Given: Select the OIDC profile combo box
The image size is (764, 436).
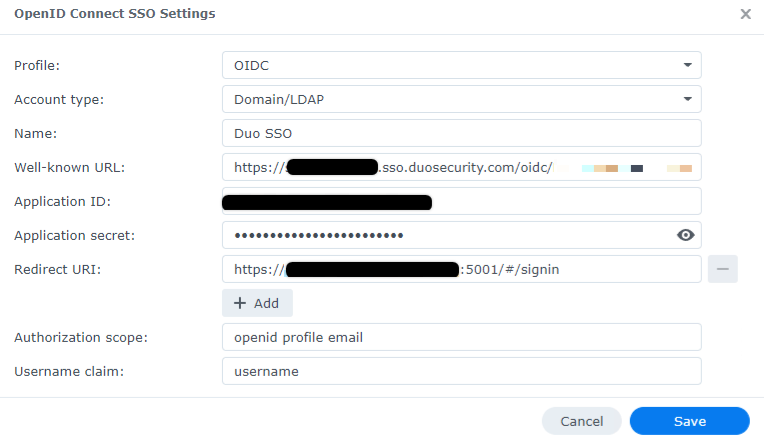Looking at the screenshot, I should 461,65.
